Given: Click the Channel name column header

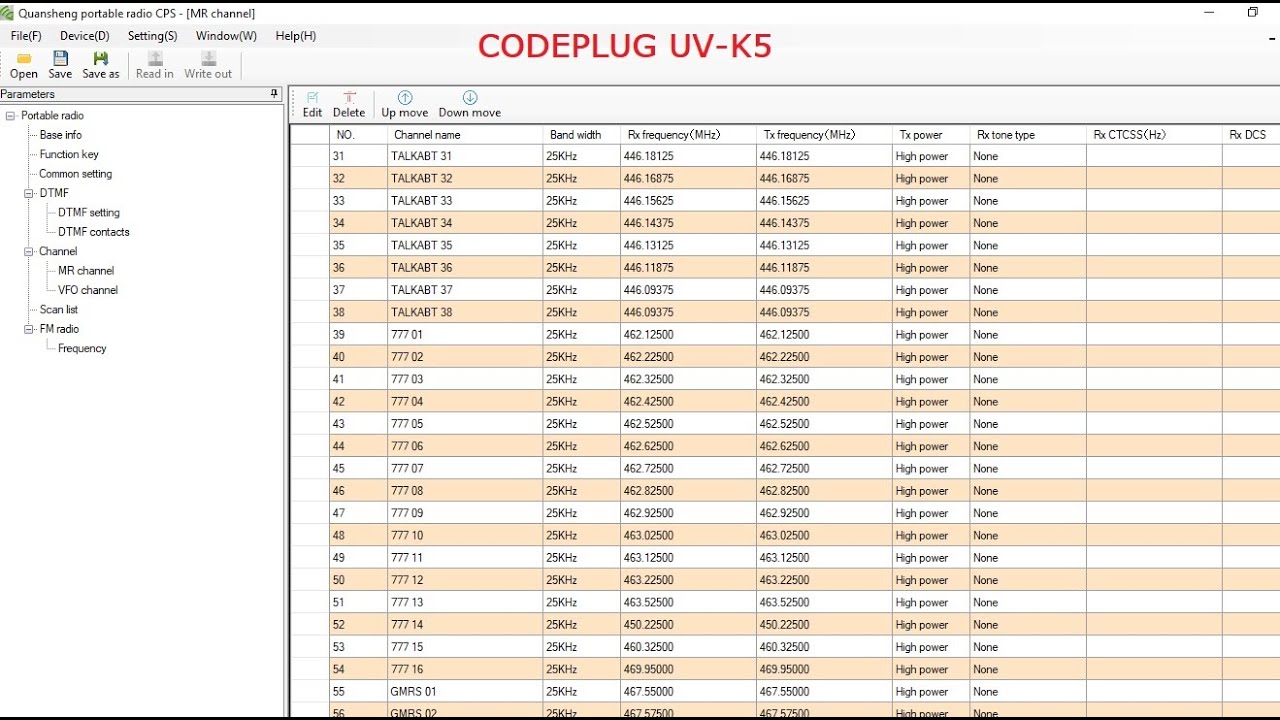Looking at the screenshot, I should pos(465,135).
